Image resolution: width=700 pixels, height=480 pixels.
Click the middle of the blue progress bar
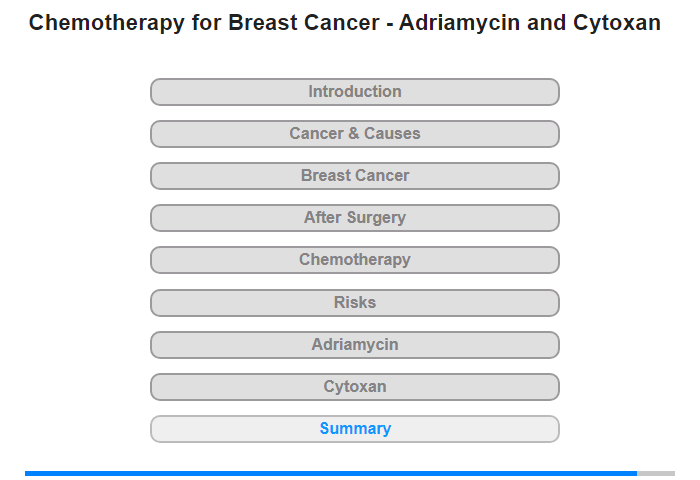331,473
